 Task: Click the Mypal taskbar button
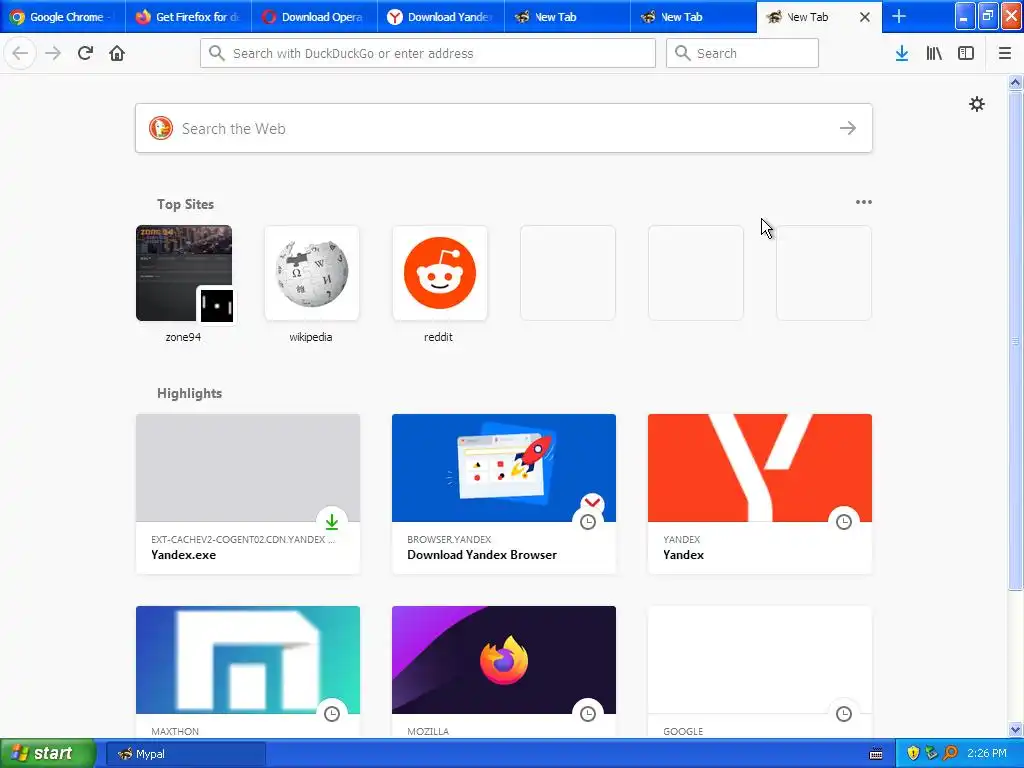(x=185, y=754)
